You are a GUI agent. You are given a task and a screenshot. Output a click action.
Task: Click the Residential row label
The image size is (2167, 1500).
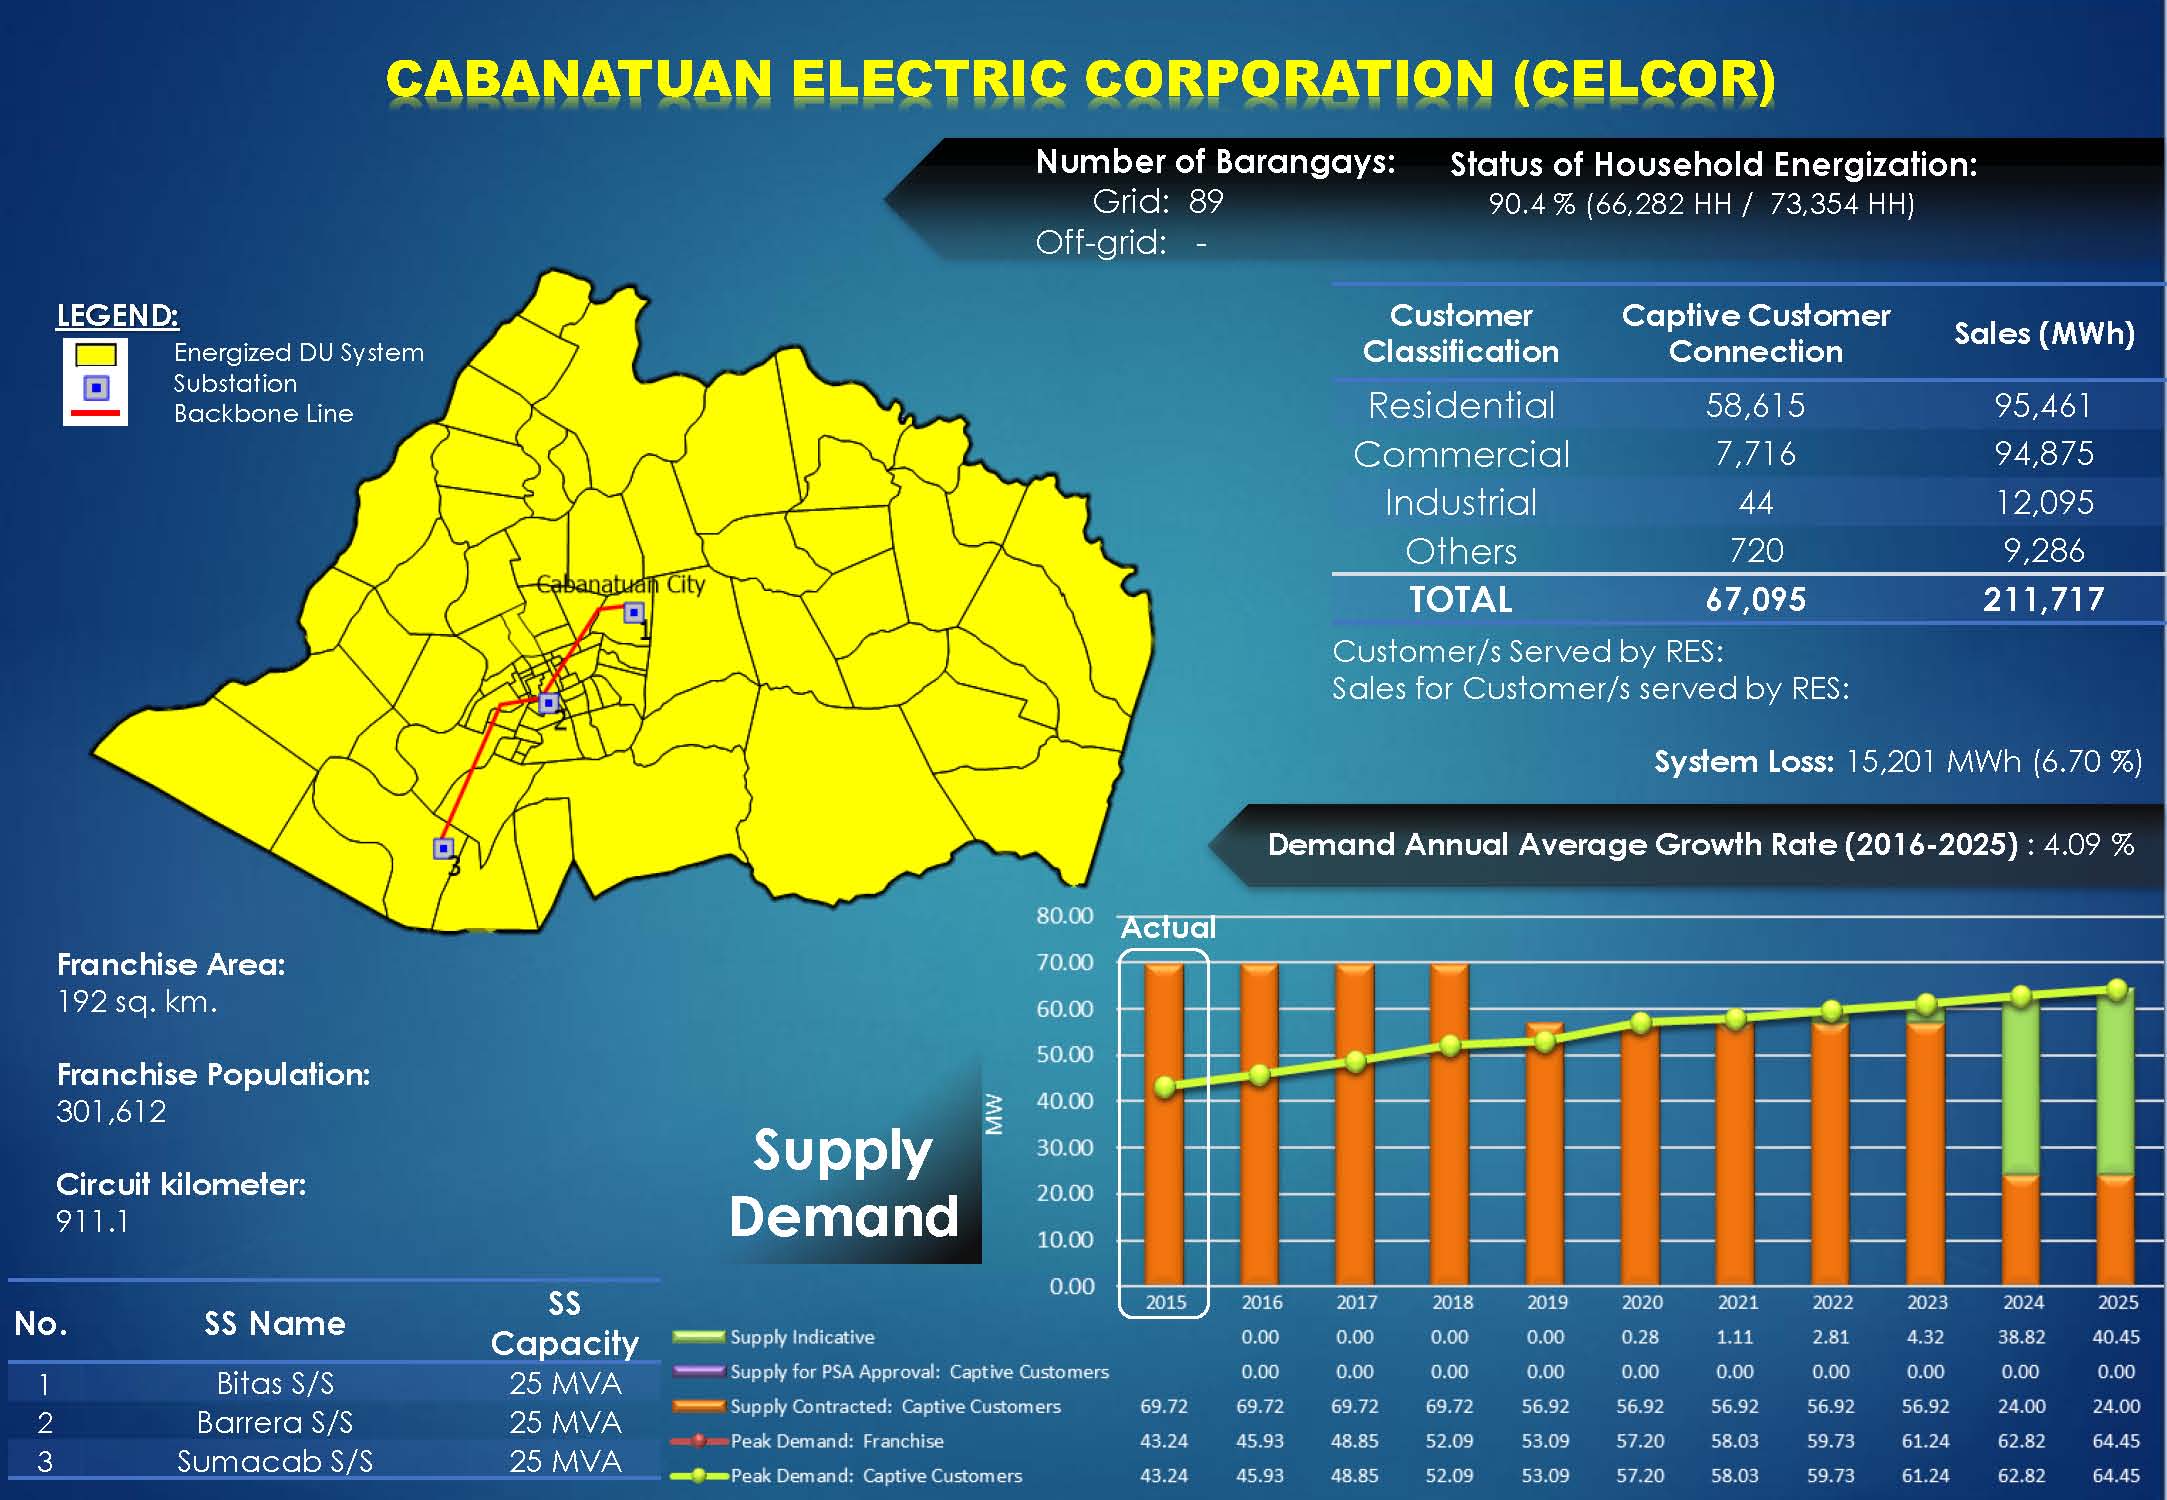[1461, 406]
